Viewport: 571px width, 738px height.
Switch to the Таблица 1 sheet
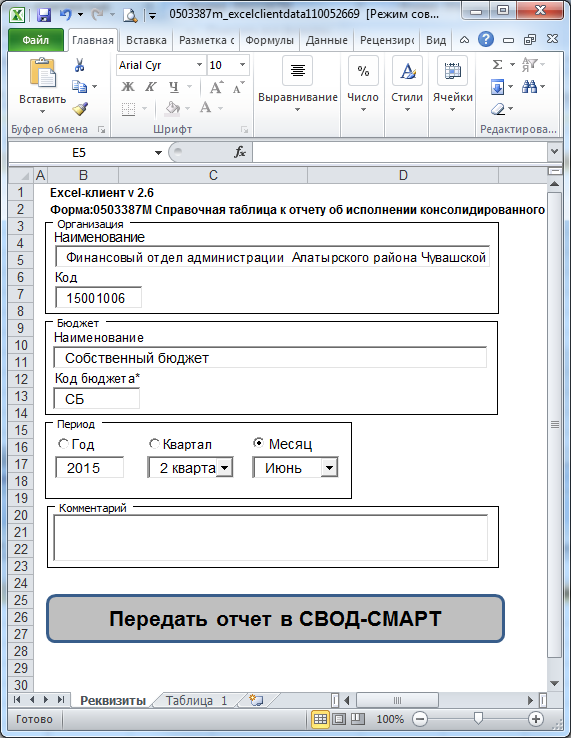pyautogui.click(x=196, y=701)
